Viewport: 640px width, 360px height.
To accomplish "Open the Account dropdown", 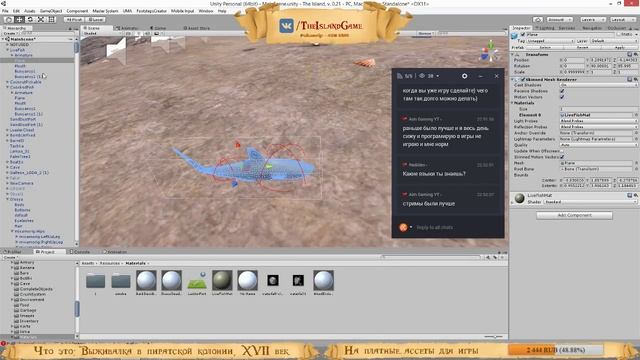I will pyautogui.click(x=560, y=19).
